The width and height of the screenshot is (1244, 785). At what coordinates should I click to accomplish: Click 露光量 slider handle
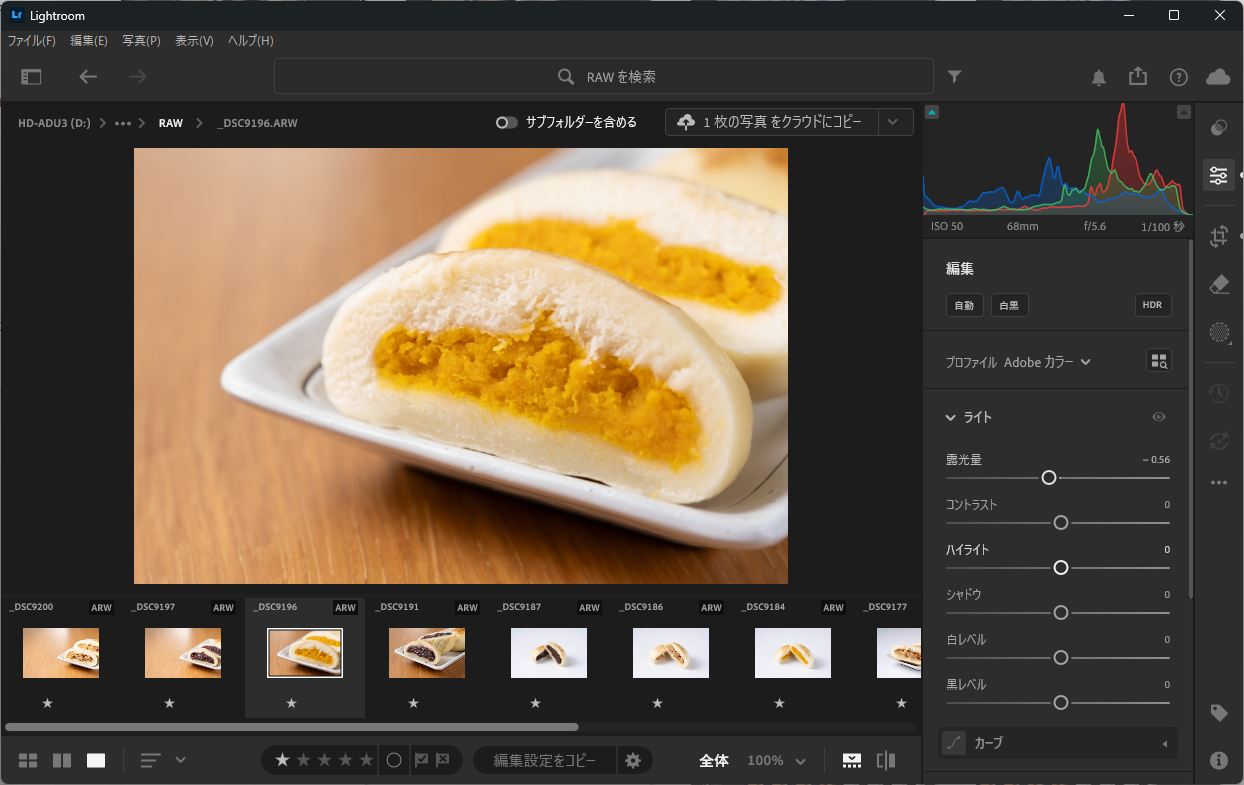point(1049,478)
